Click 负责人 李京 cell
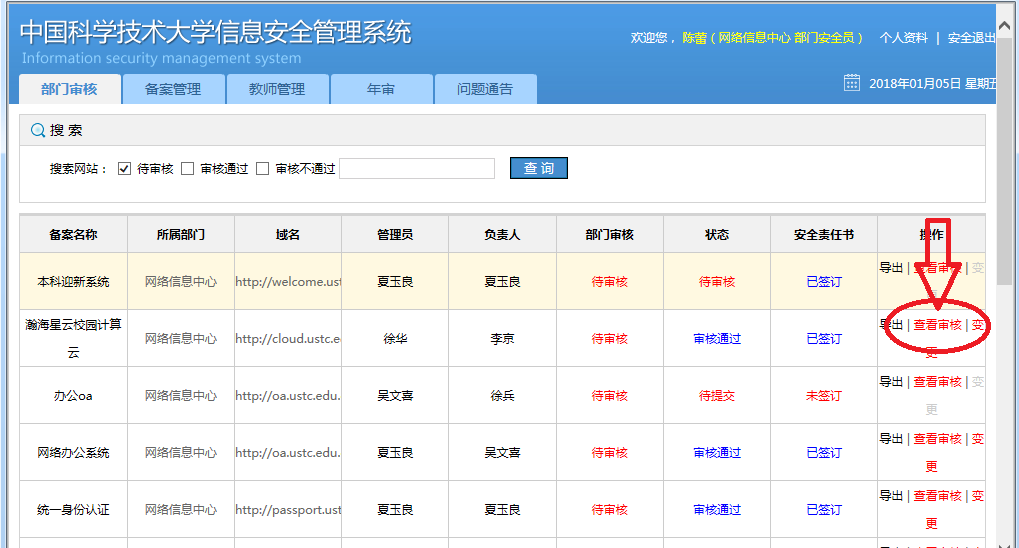Viewport: 1019px width, 548px height. click(x=502, y=339)
